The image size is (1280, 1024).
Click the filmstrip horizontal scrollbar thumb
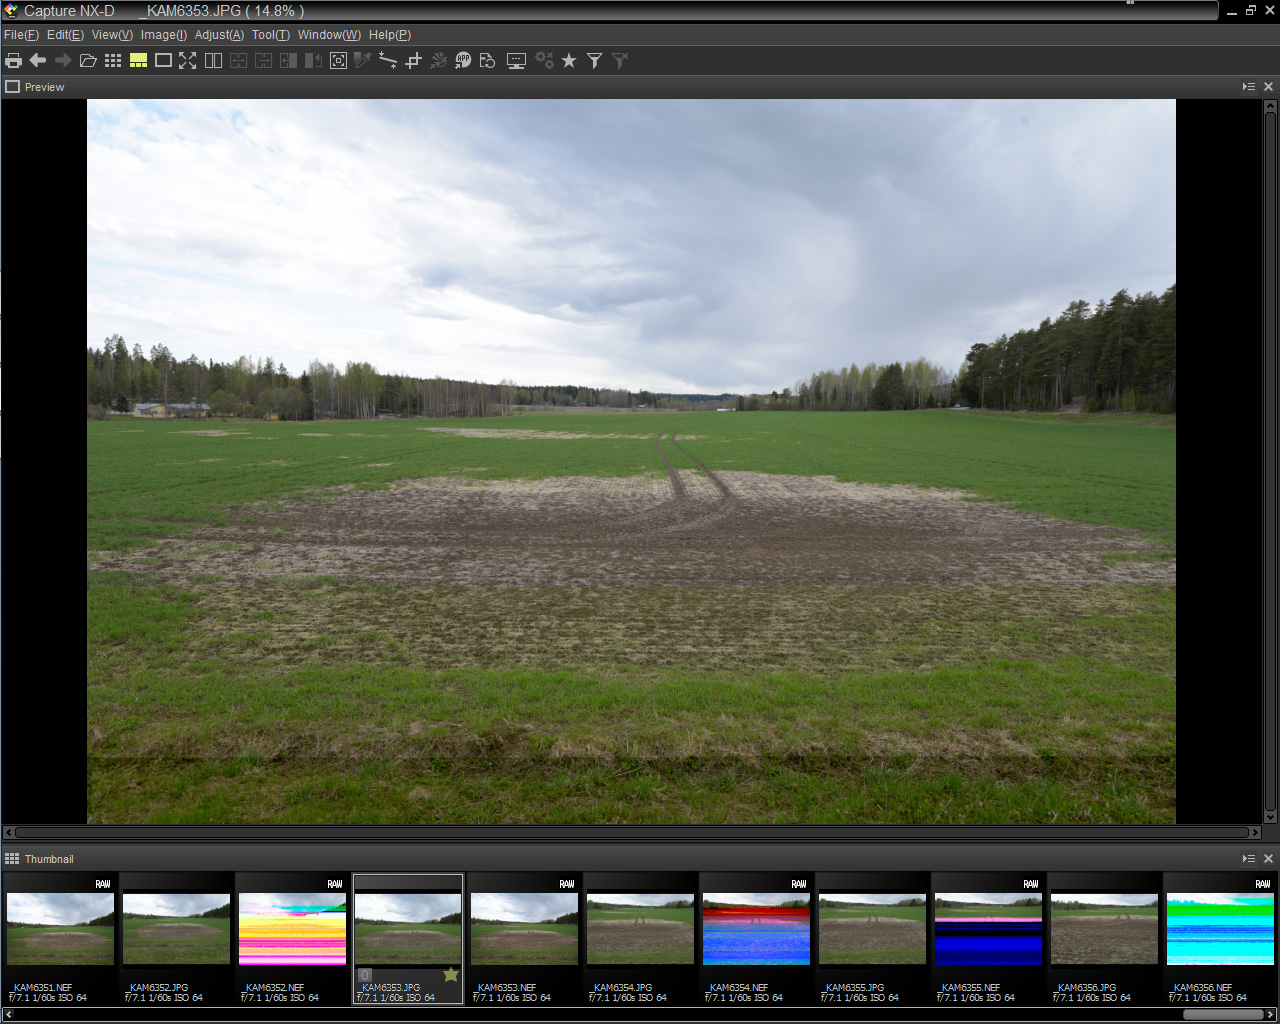click(1224, 1015)
